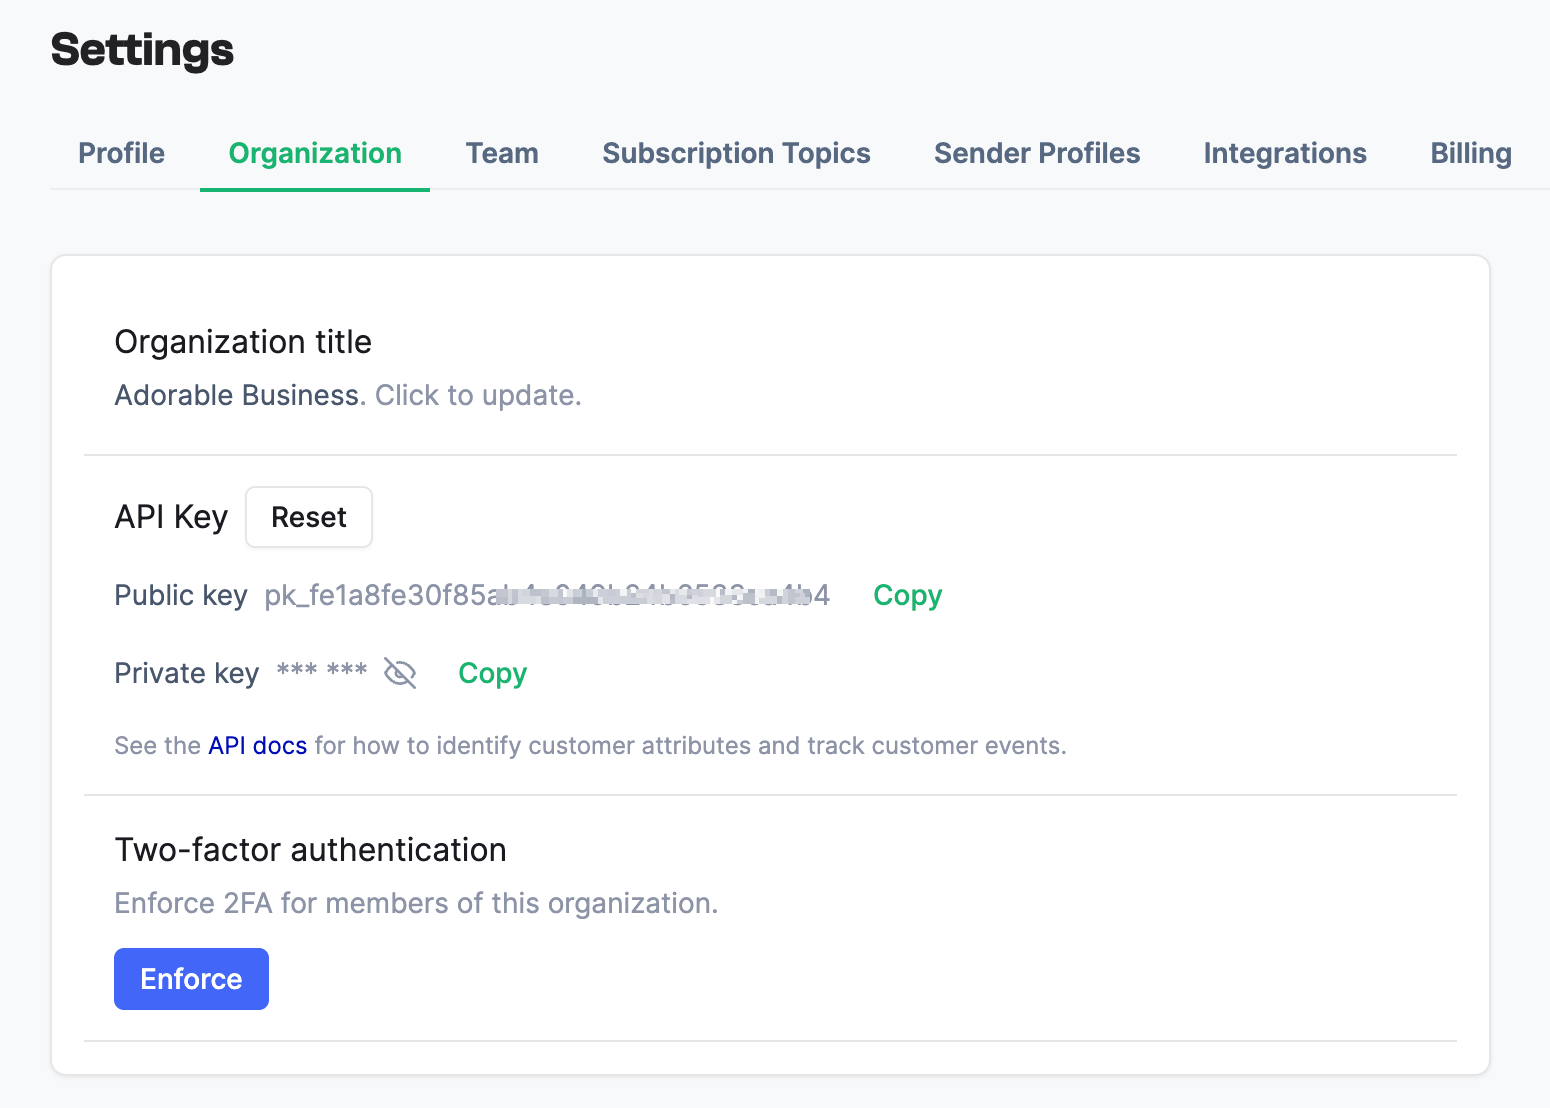This screenshot has height=1108, width=1550.
Task: Go to the Subscription Topics tab
Action: [x=736, y=153]
